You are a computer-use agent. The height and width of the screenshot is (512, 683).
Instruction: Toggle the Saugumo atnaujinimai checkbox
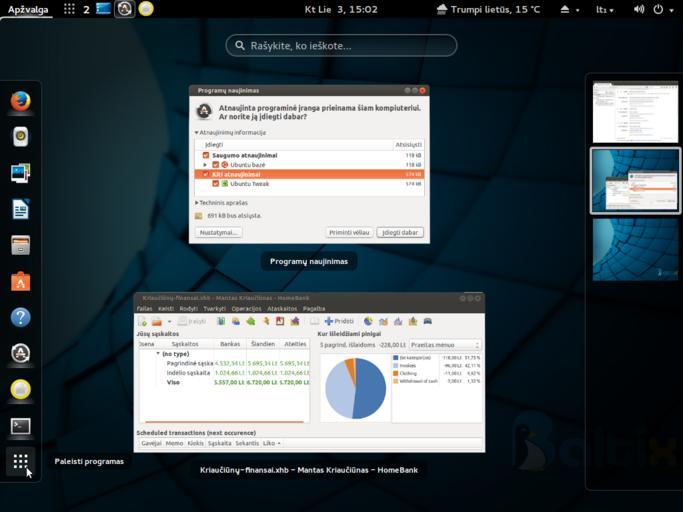[x=206, y=156]
